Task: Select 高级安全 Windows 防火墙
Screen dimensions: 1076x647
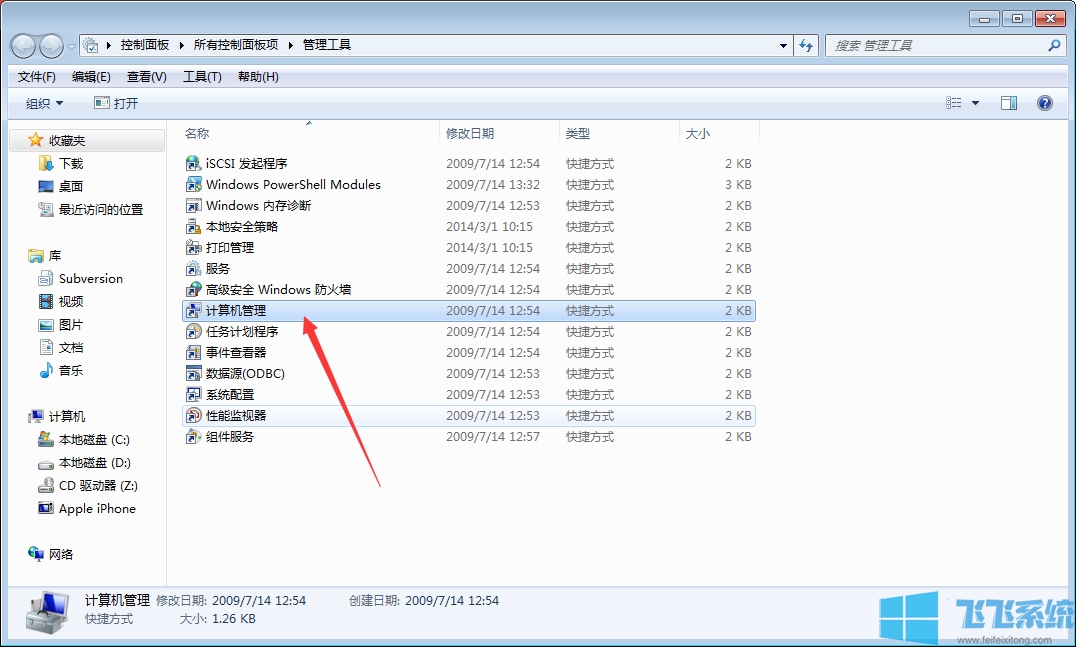Action: pos(262,289)
